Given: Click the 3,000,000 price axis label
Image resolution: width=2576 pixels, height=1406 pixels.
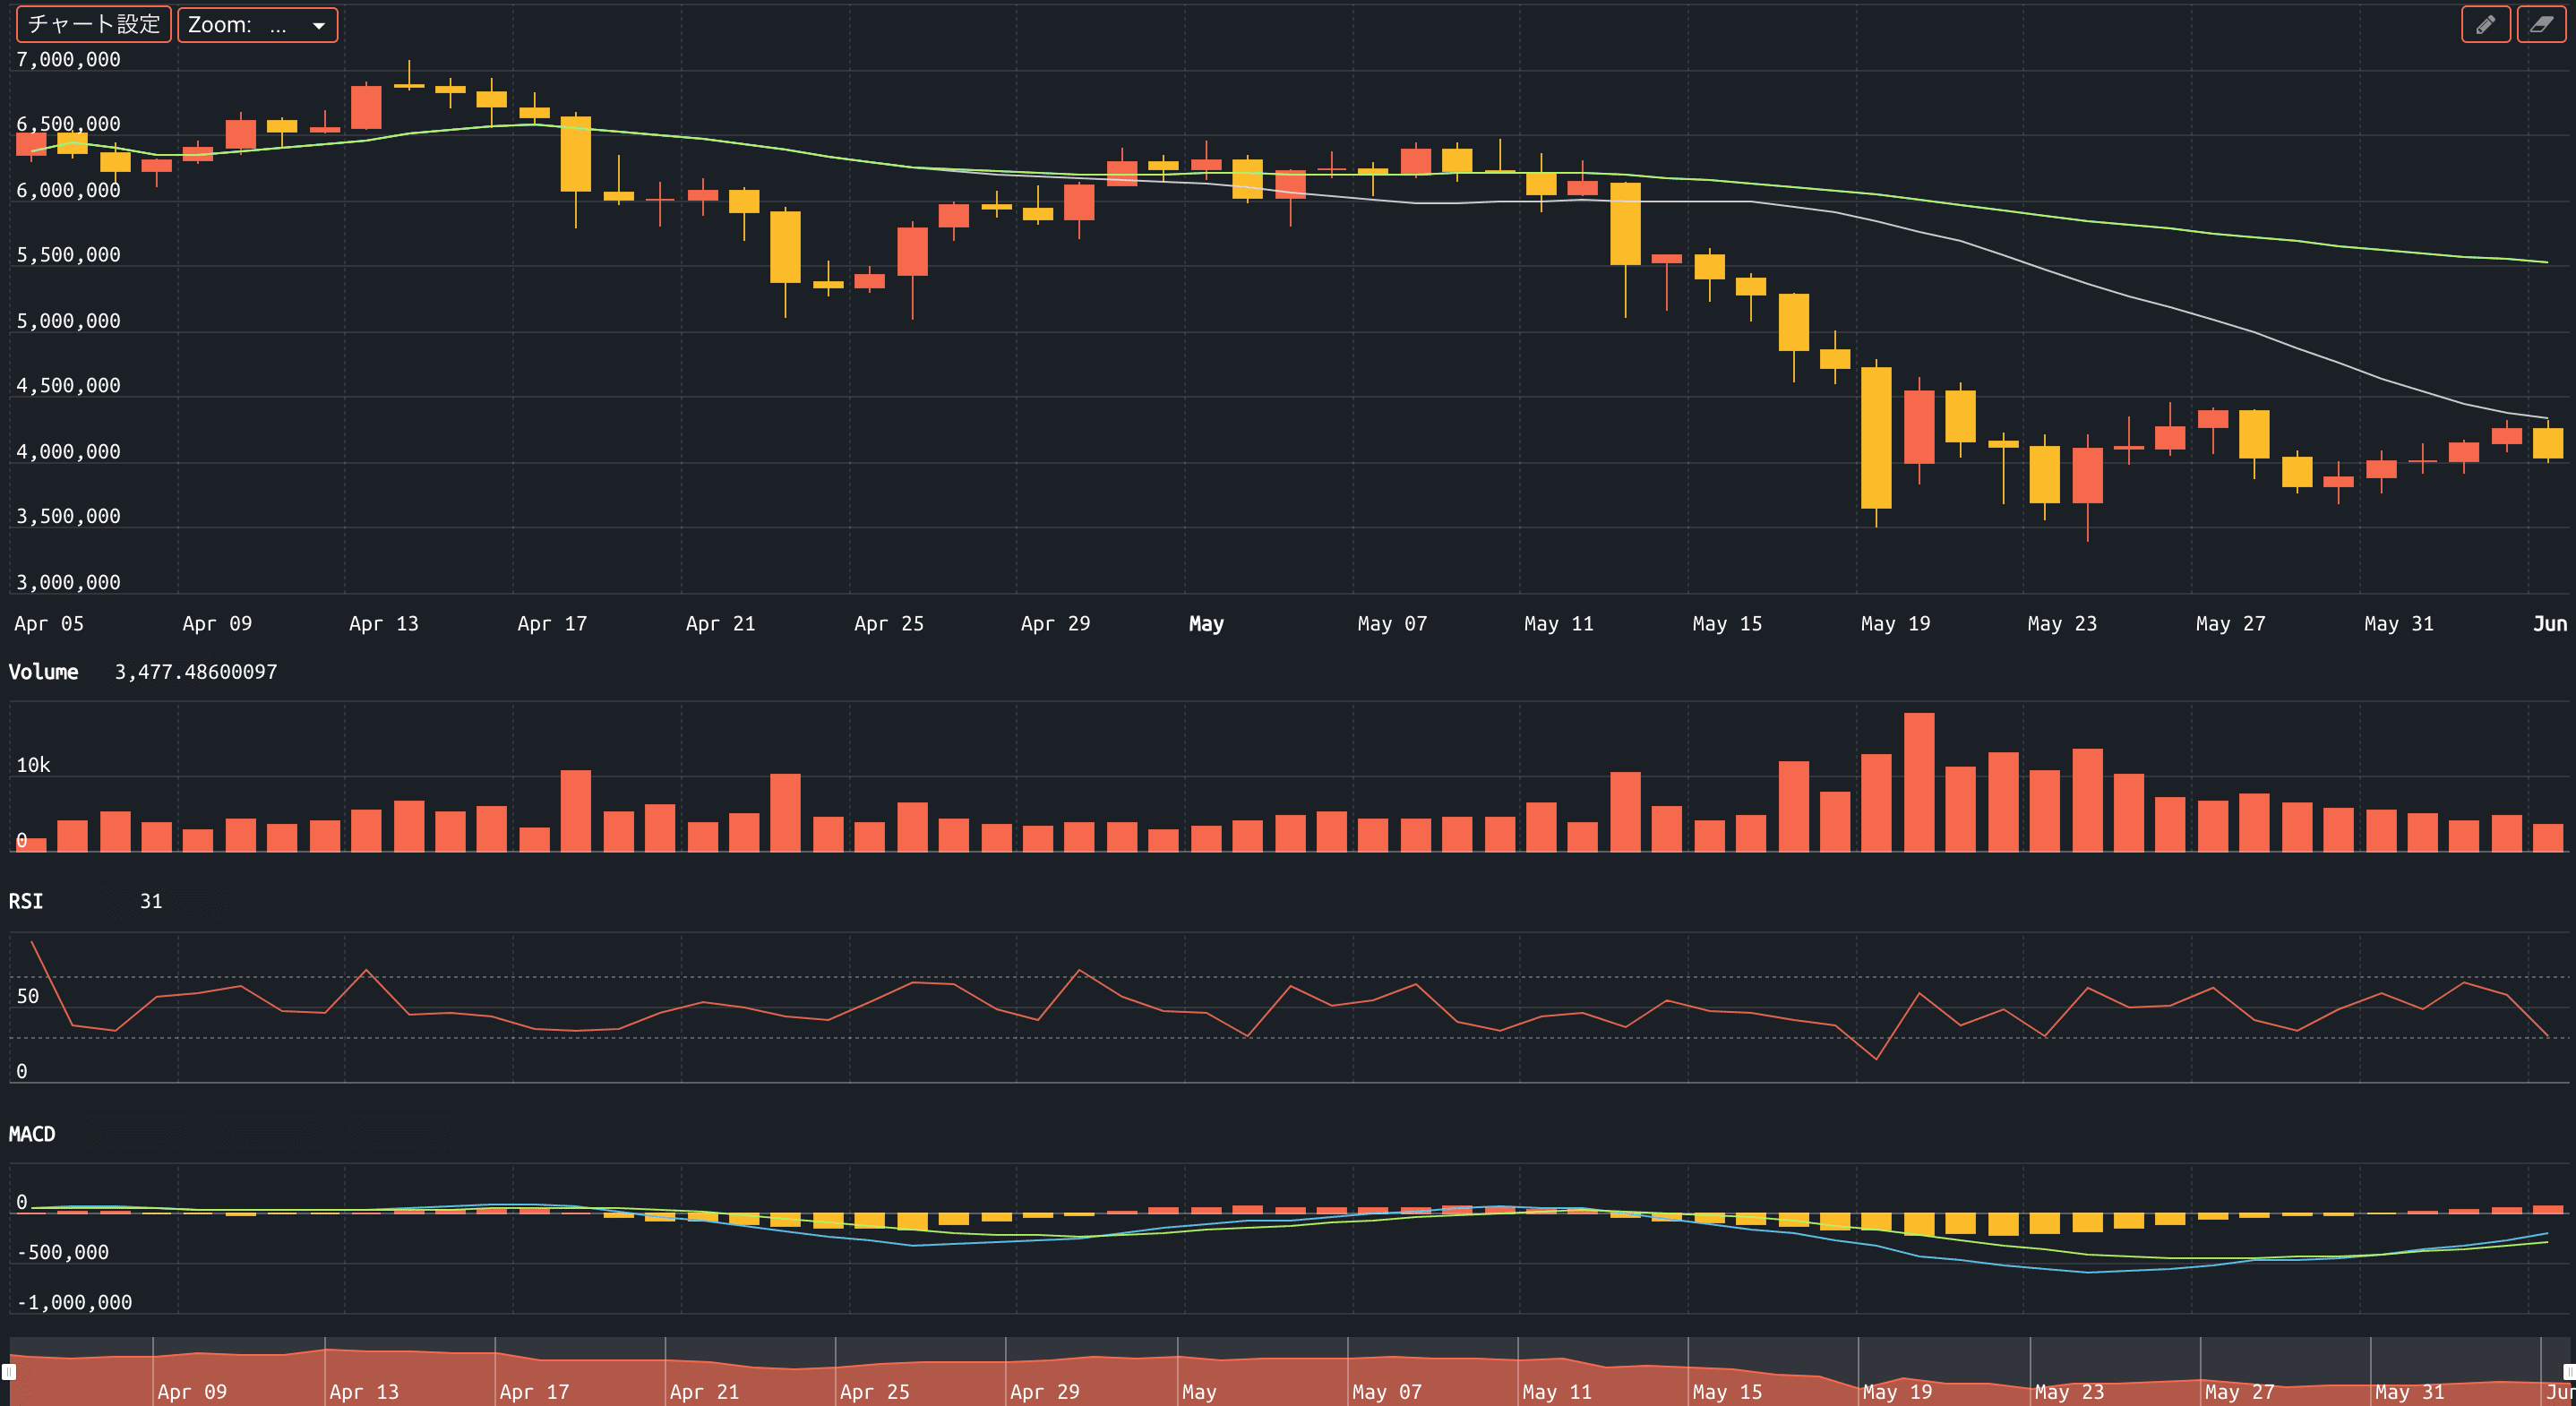Looking at the screenshot, I should (68, 582).
